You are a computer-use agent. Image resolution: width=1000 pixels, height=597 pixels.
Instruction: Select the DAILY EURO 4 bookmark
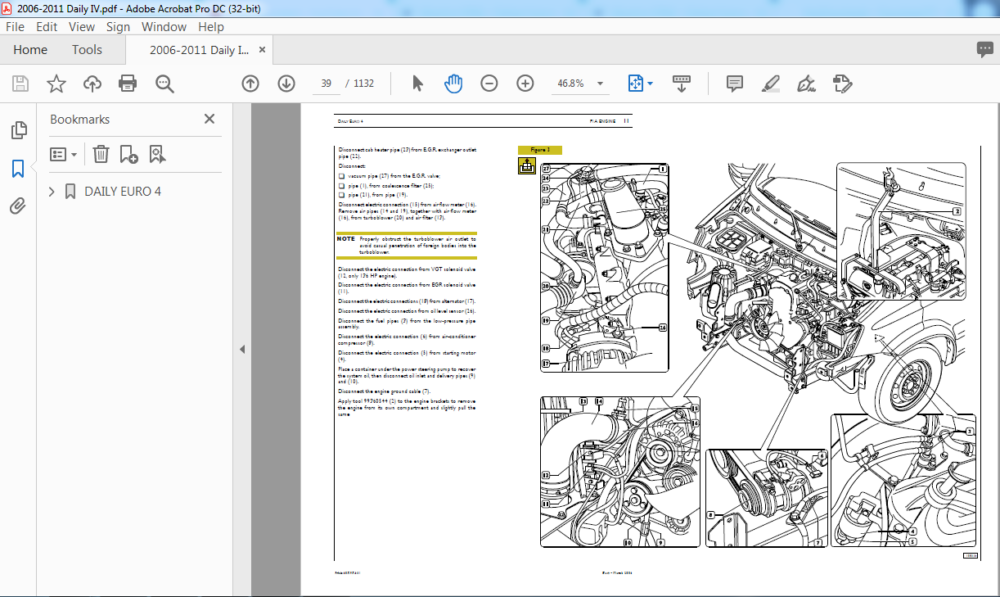click(x=122, y=191)
